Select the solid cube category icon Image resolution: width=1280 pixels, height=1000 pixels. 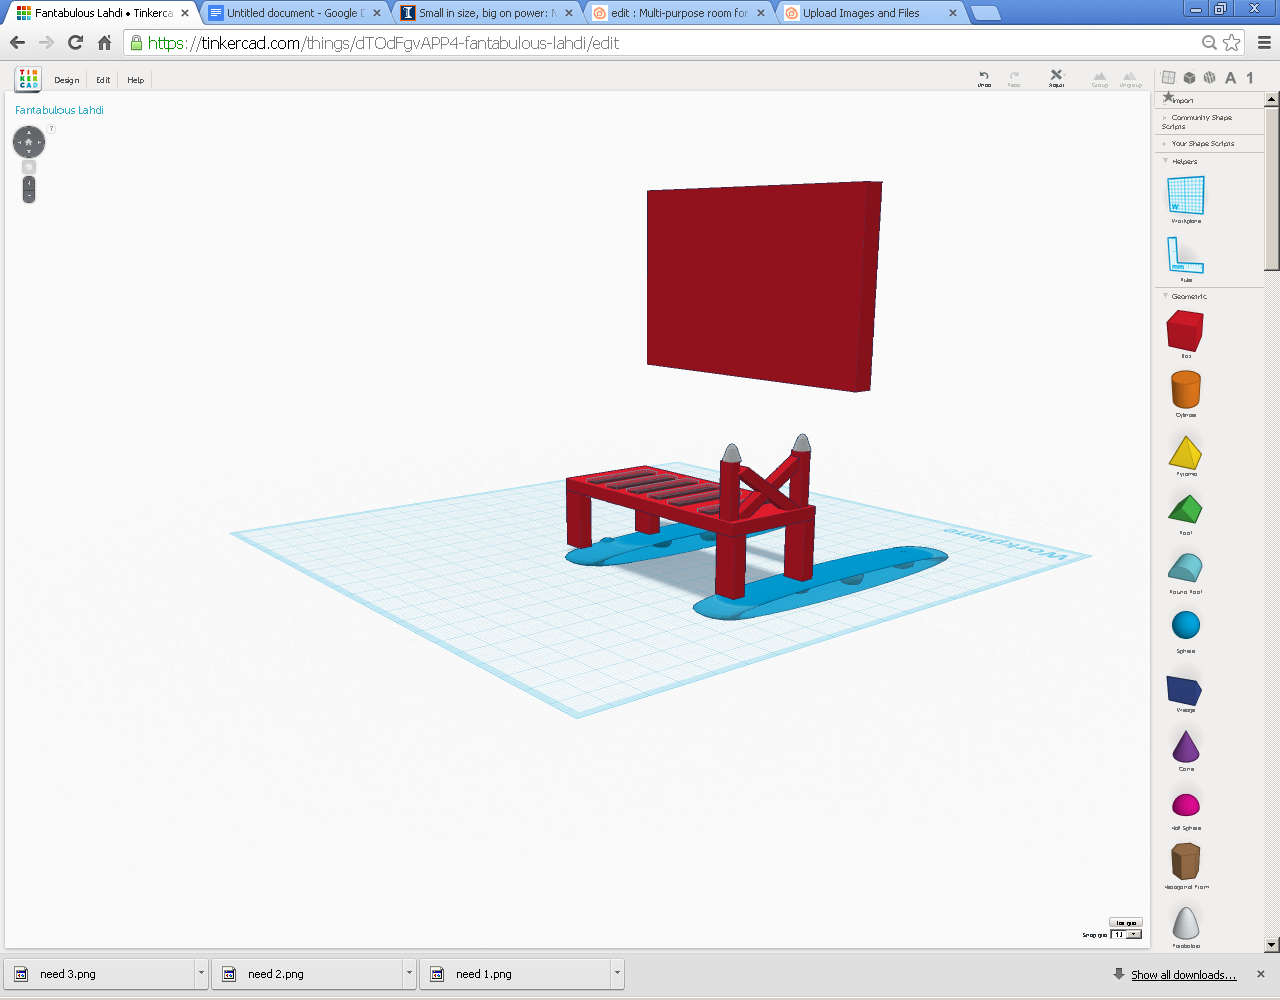click(x=1189, y=78)
